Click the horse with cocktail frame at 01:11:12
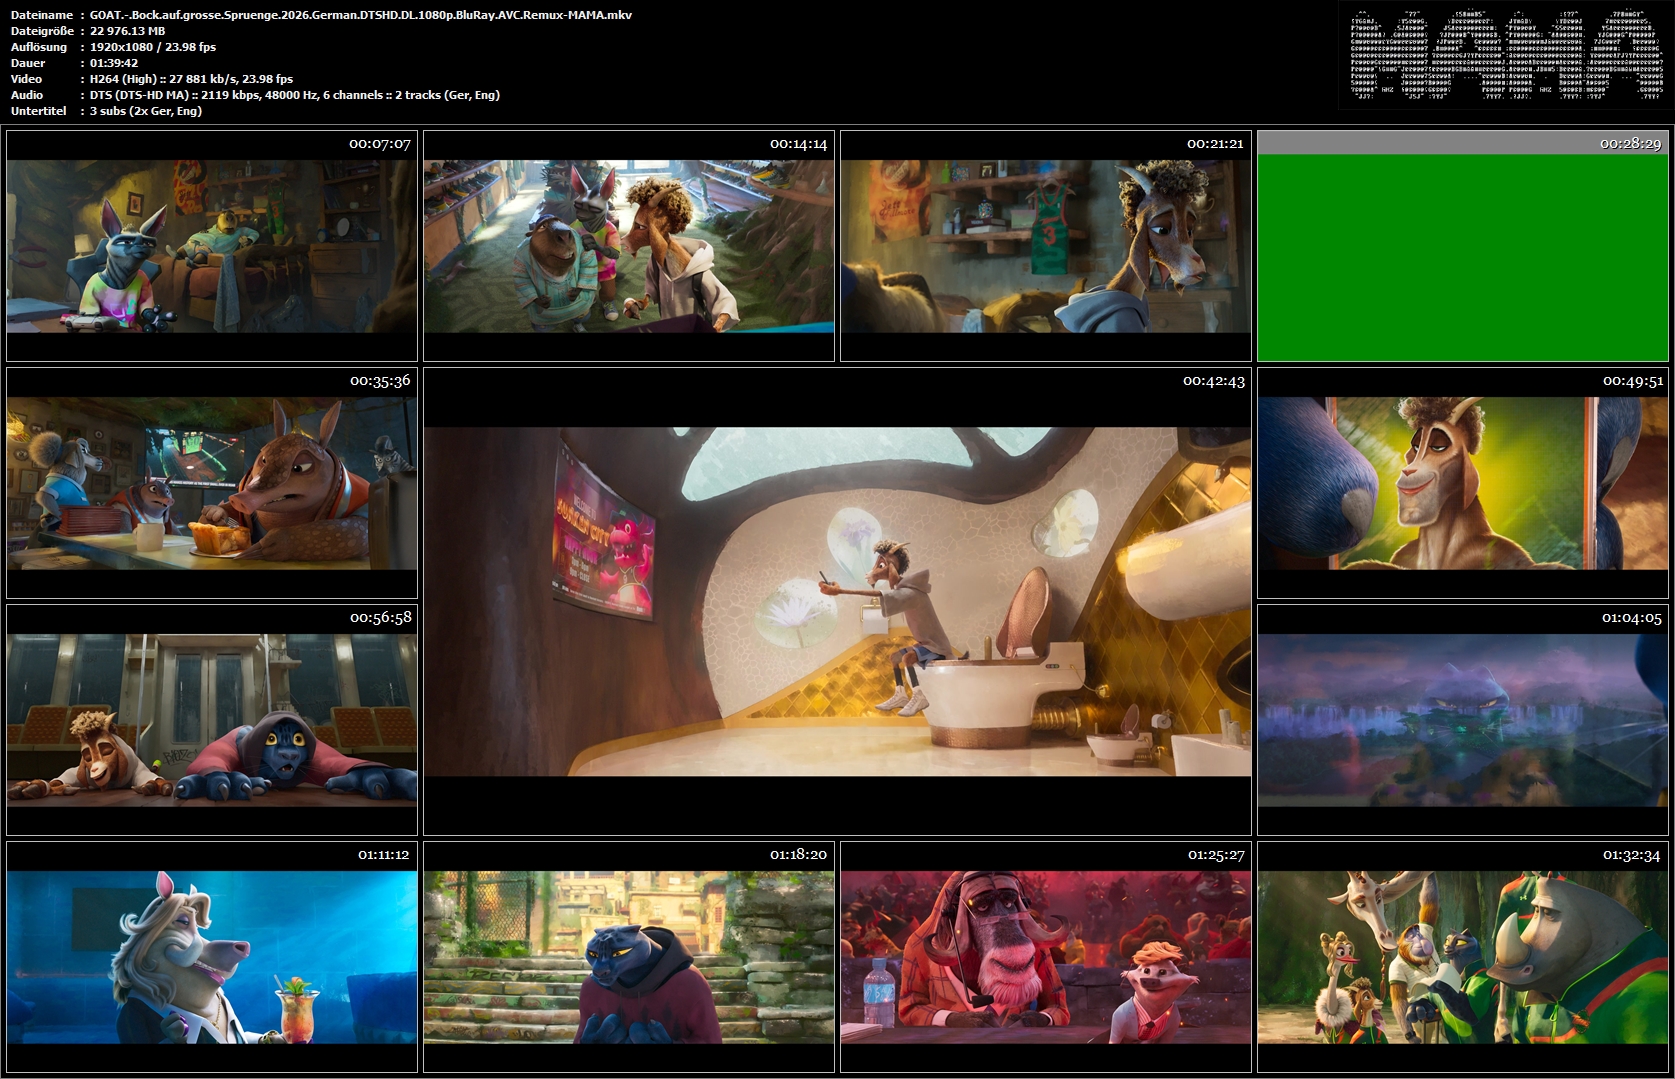The image size is (1675, 1079). pyautogui.click(x=212, y=957)
